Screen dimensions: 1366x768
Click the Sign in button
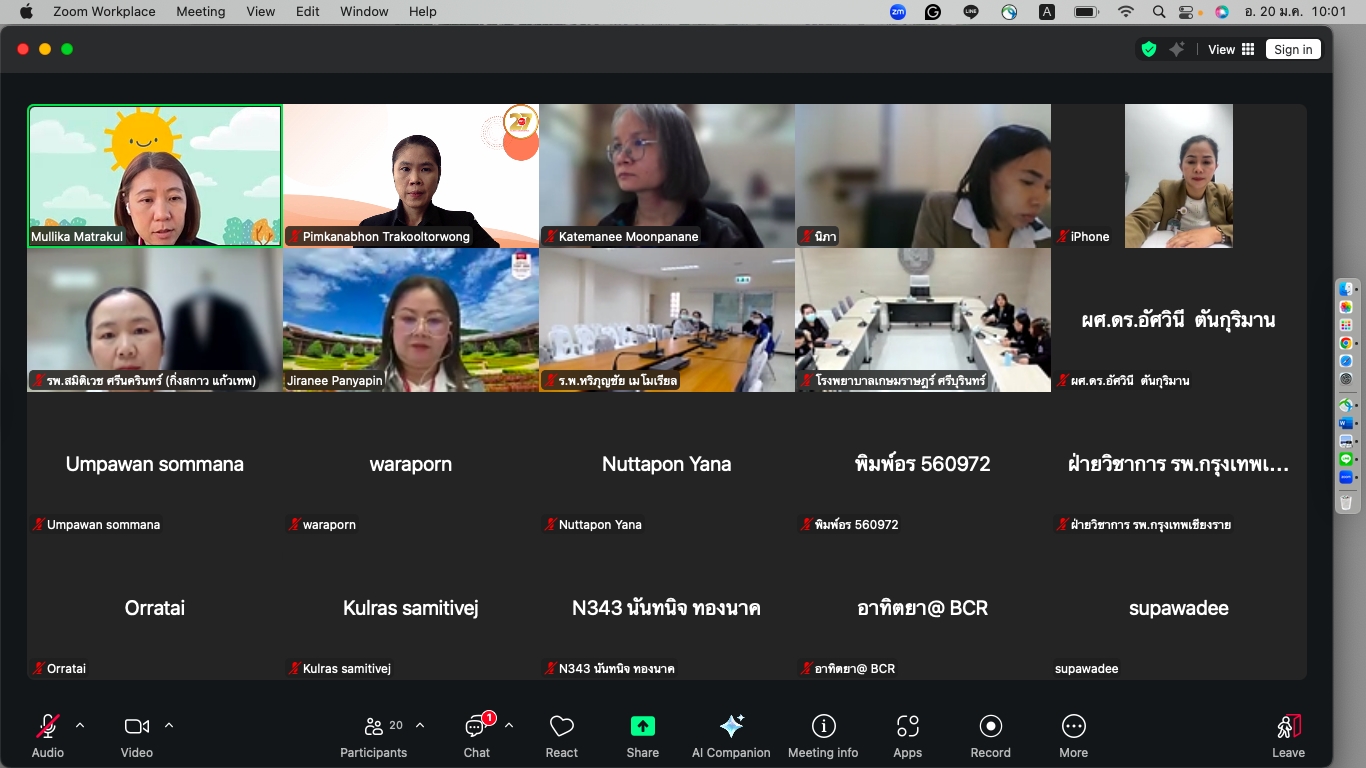(1292, 49)
